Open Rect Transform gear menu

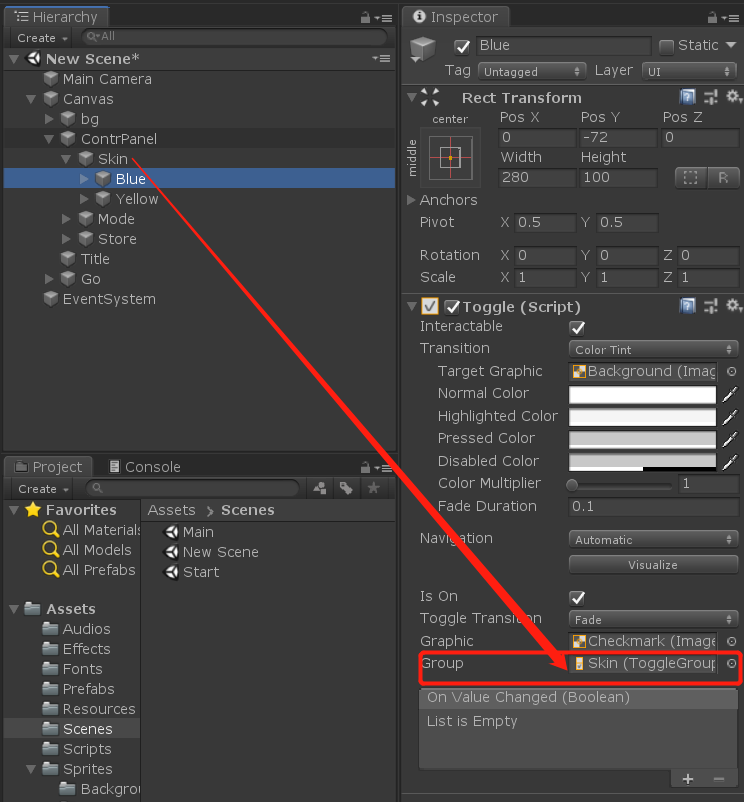pyautogui.click(x=734, y=96)
